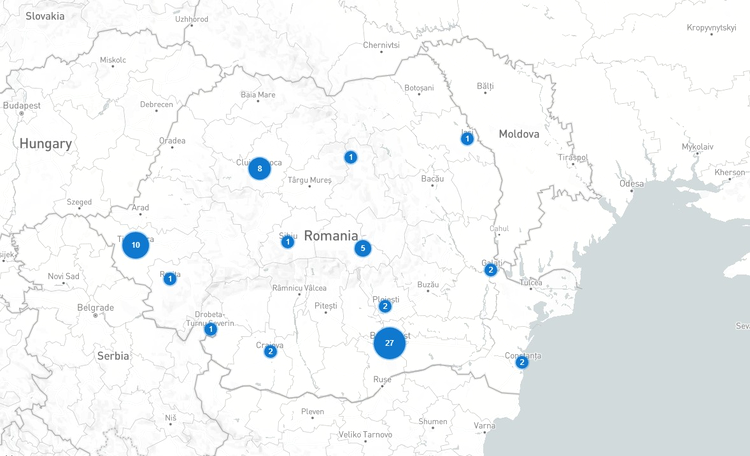Select the Pitești city label
Image resolution: width=750 pixels, height=456 pixels.
(x=326, y=306)
